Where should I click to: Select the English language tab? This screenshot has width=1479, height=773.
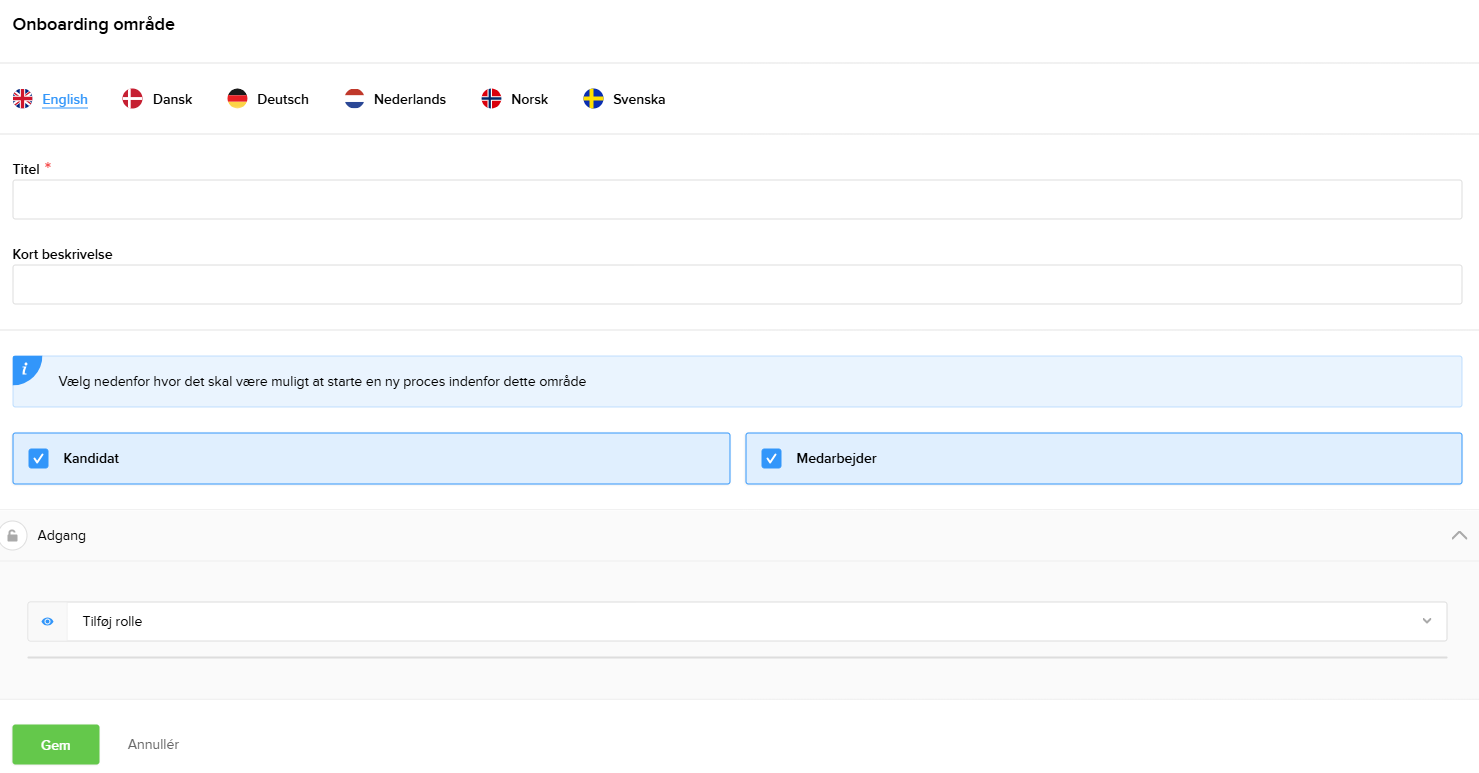pos(64,98)
